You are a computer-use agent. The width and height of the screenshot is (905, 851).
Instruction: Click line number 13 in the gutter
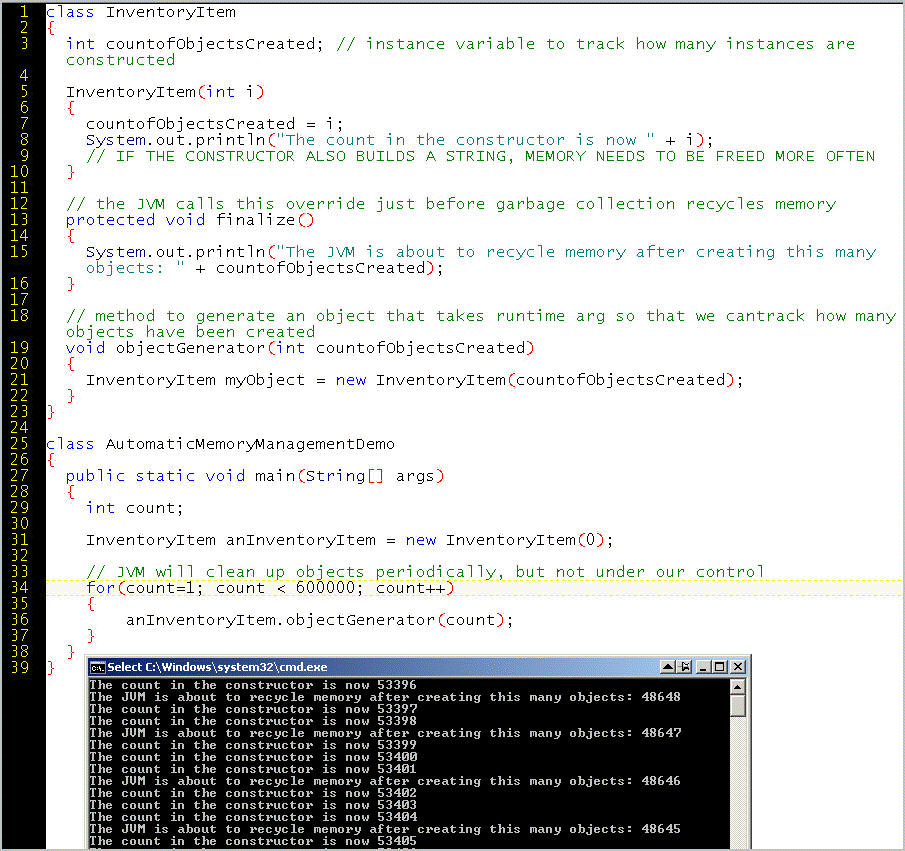tap(19, 219)
